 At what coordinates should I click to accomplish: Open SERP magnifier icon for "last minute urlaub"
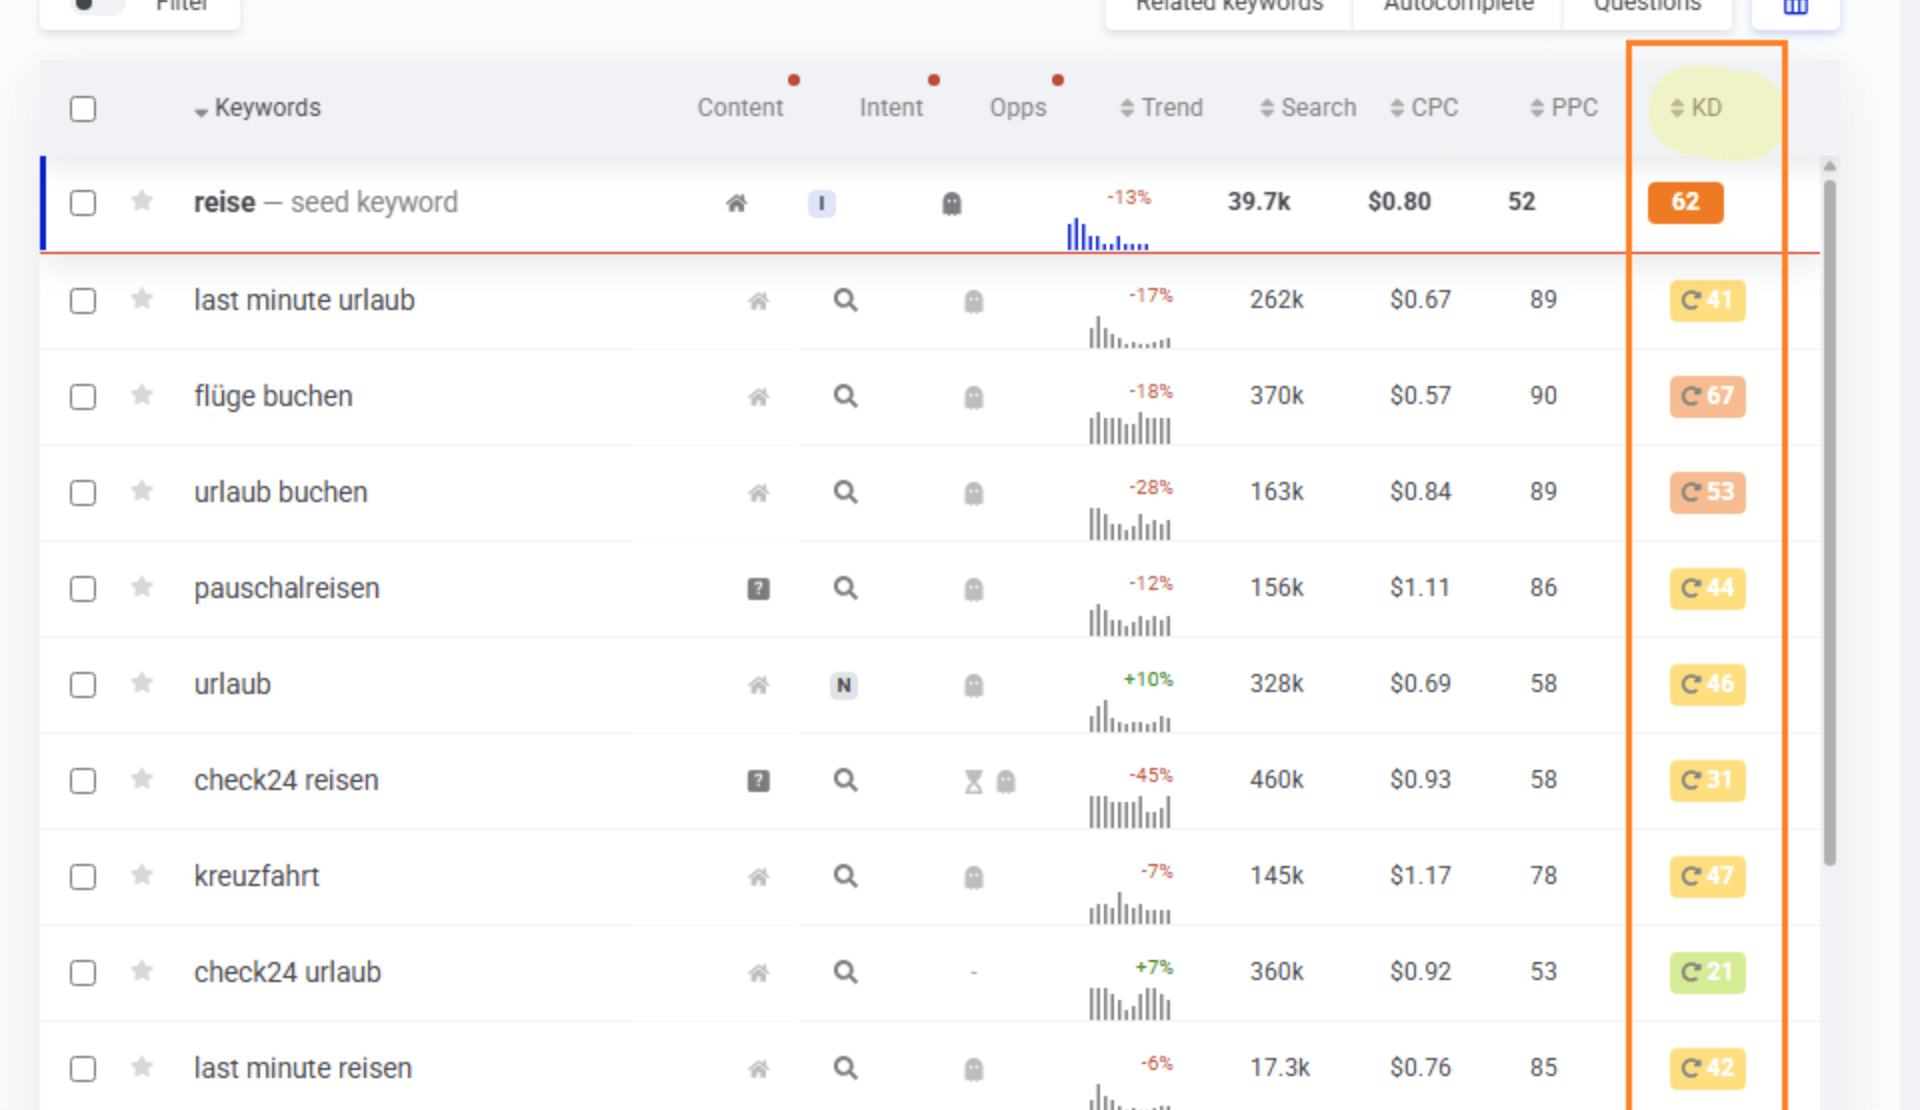845,300
